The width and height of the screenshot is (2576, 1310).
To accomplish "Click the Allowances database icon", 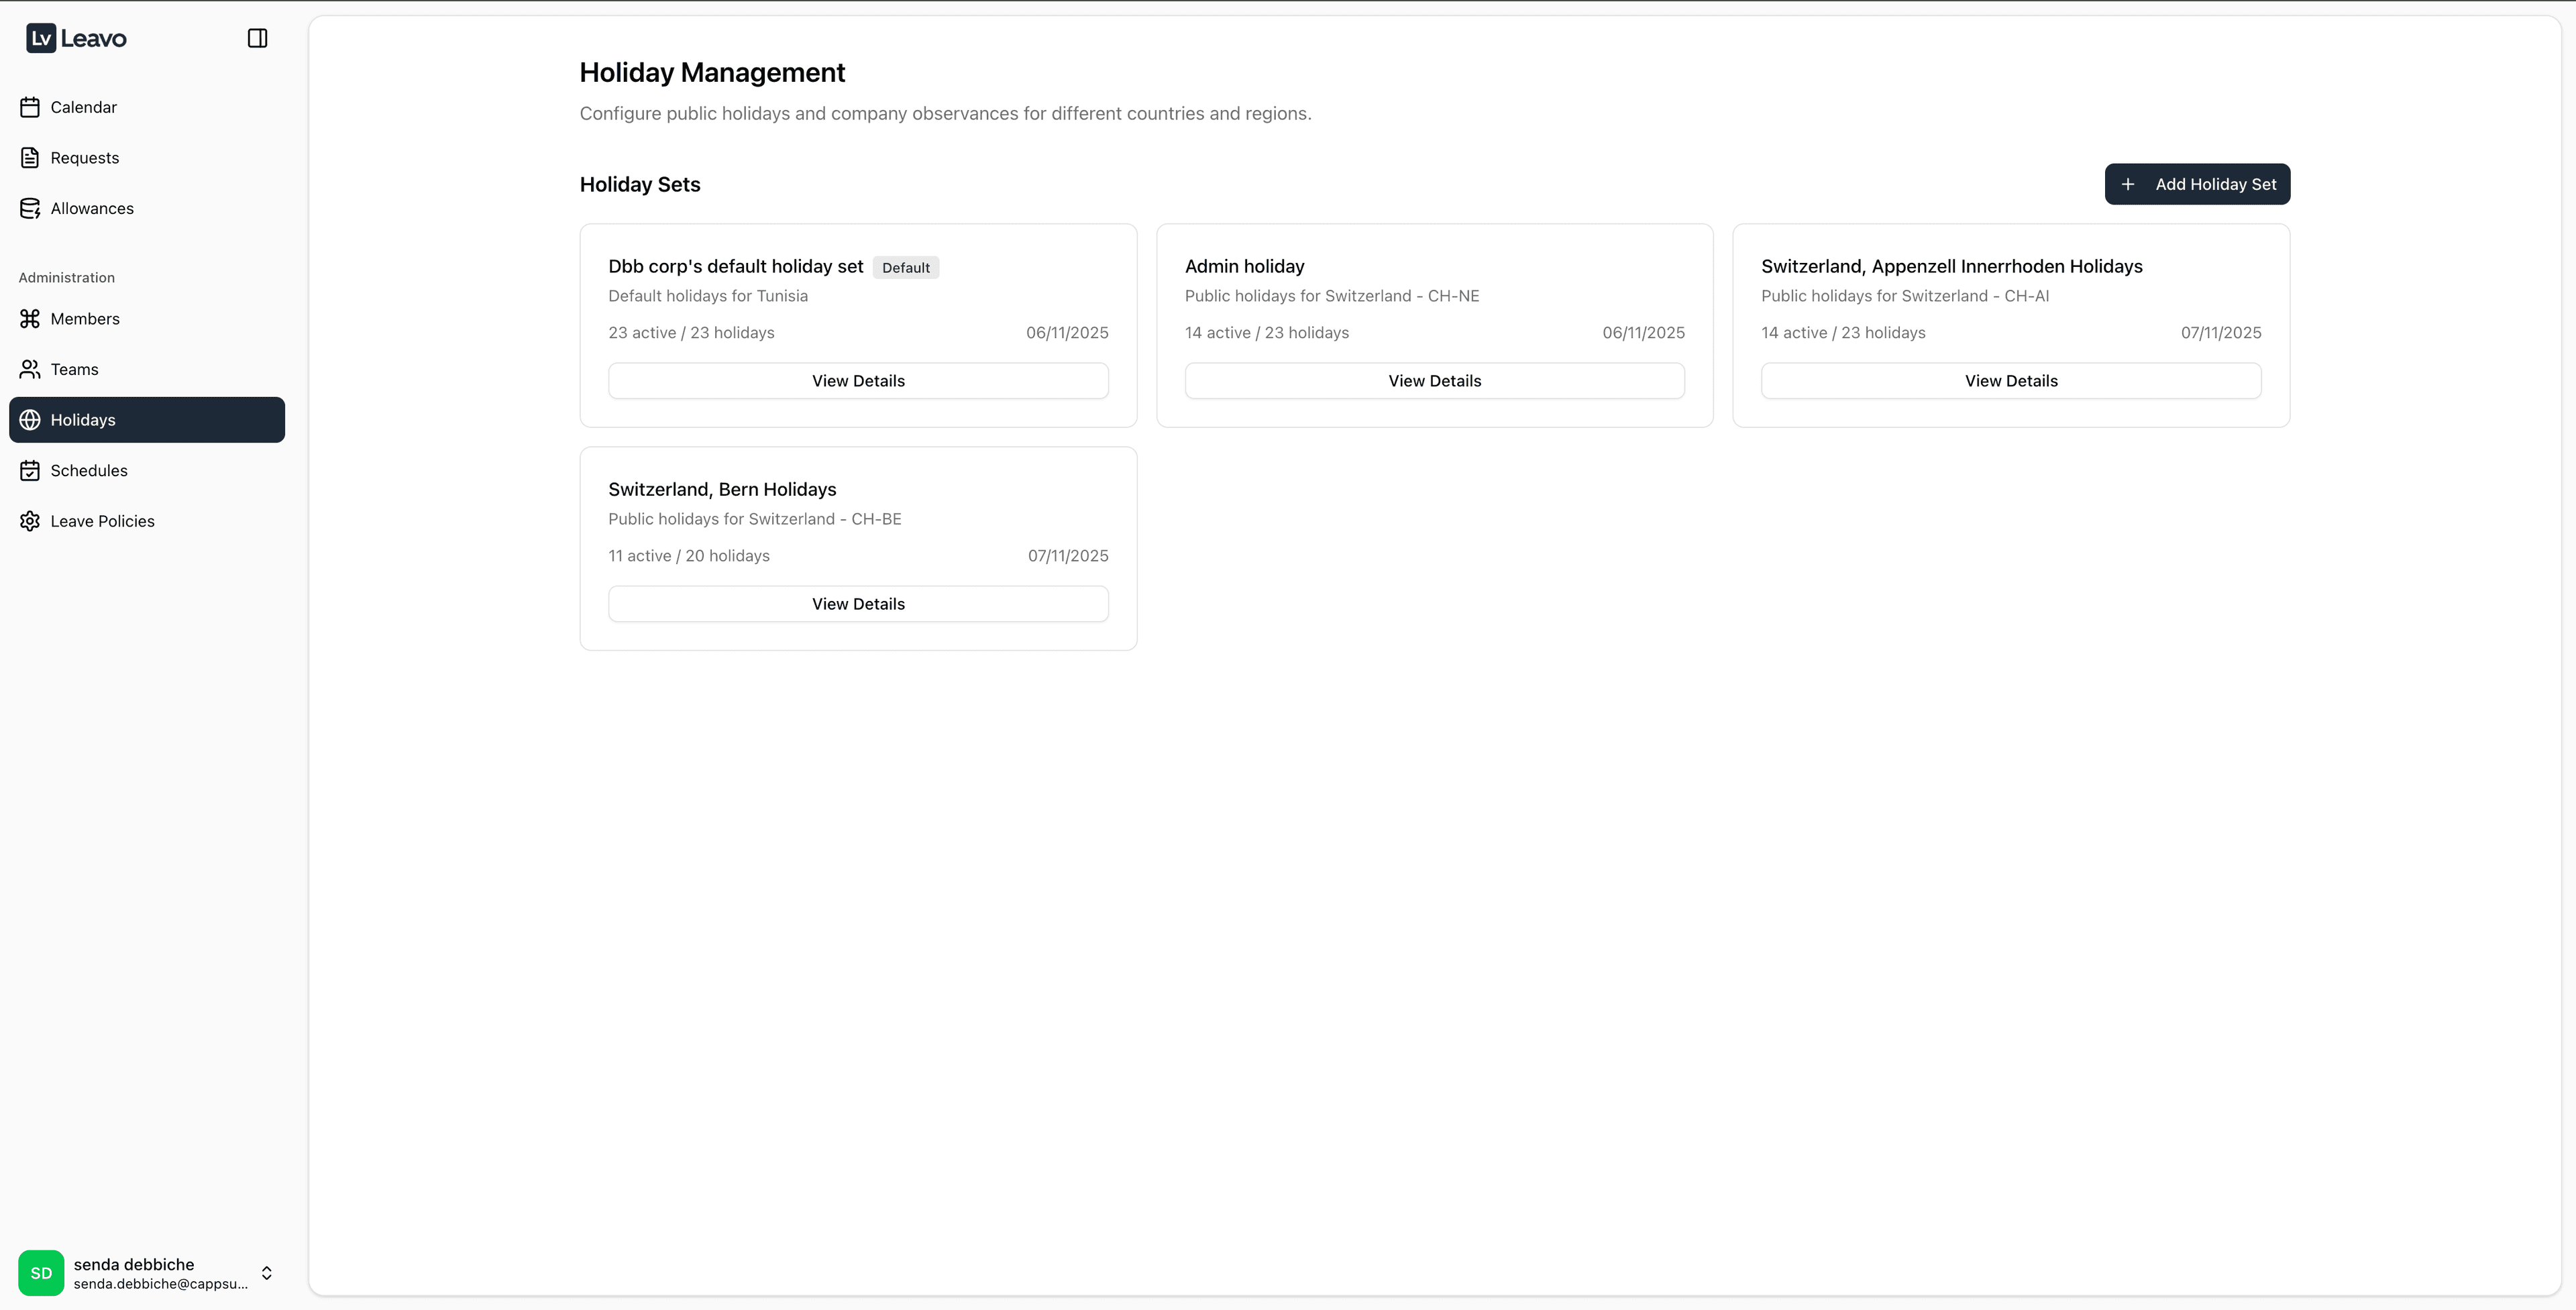I will click(x=30, y=208).
